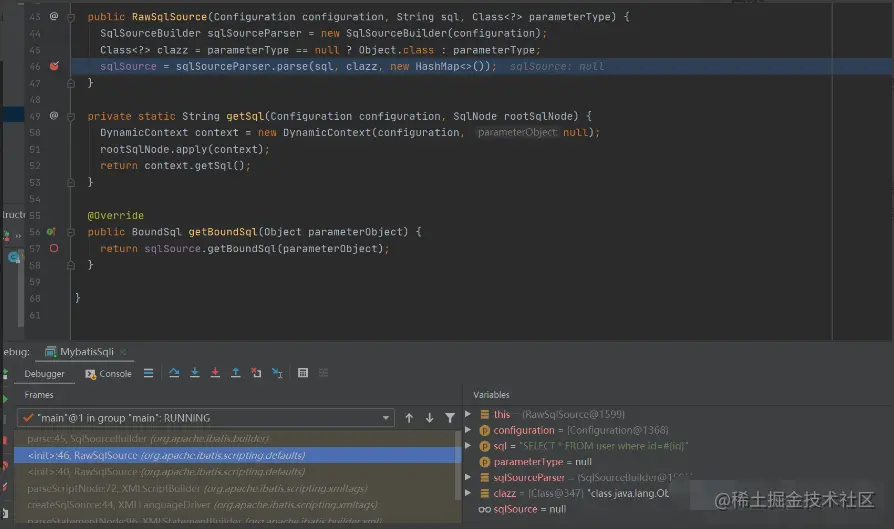Click the sqlSource watch glasses icon
The height and width of the screenshot is (529, 894).
pos(485,509)
